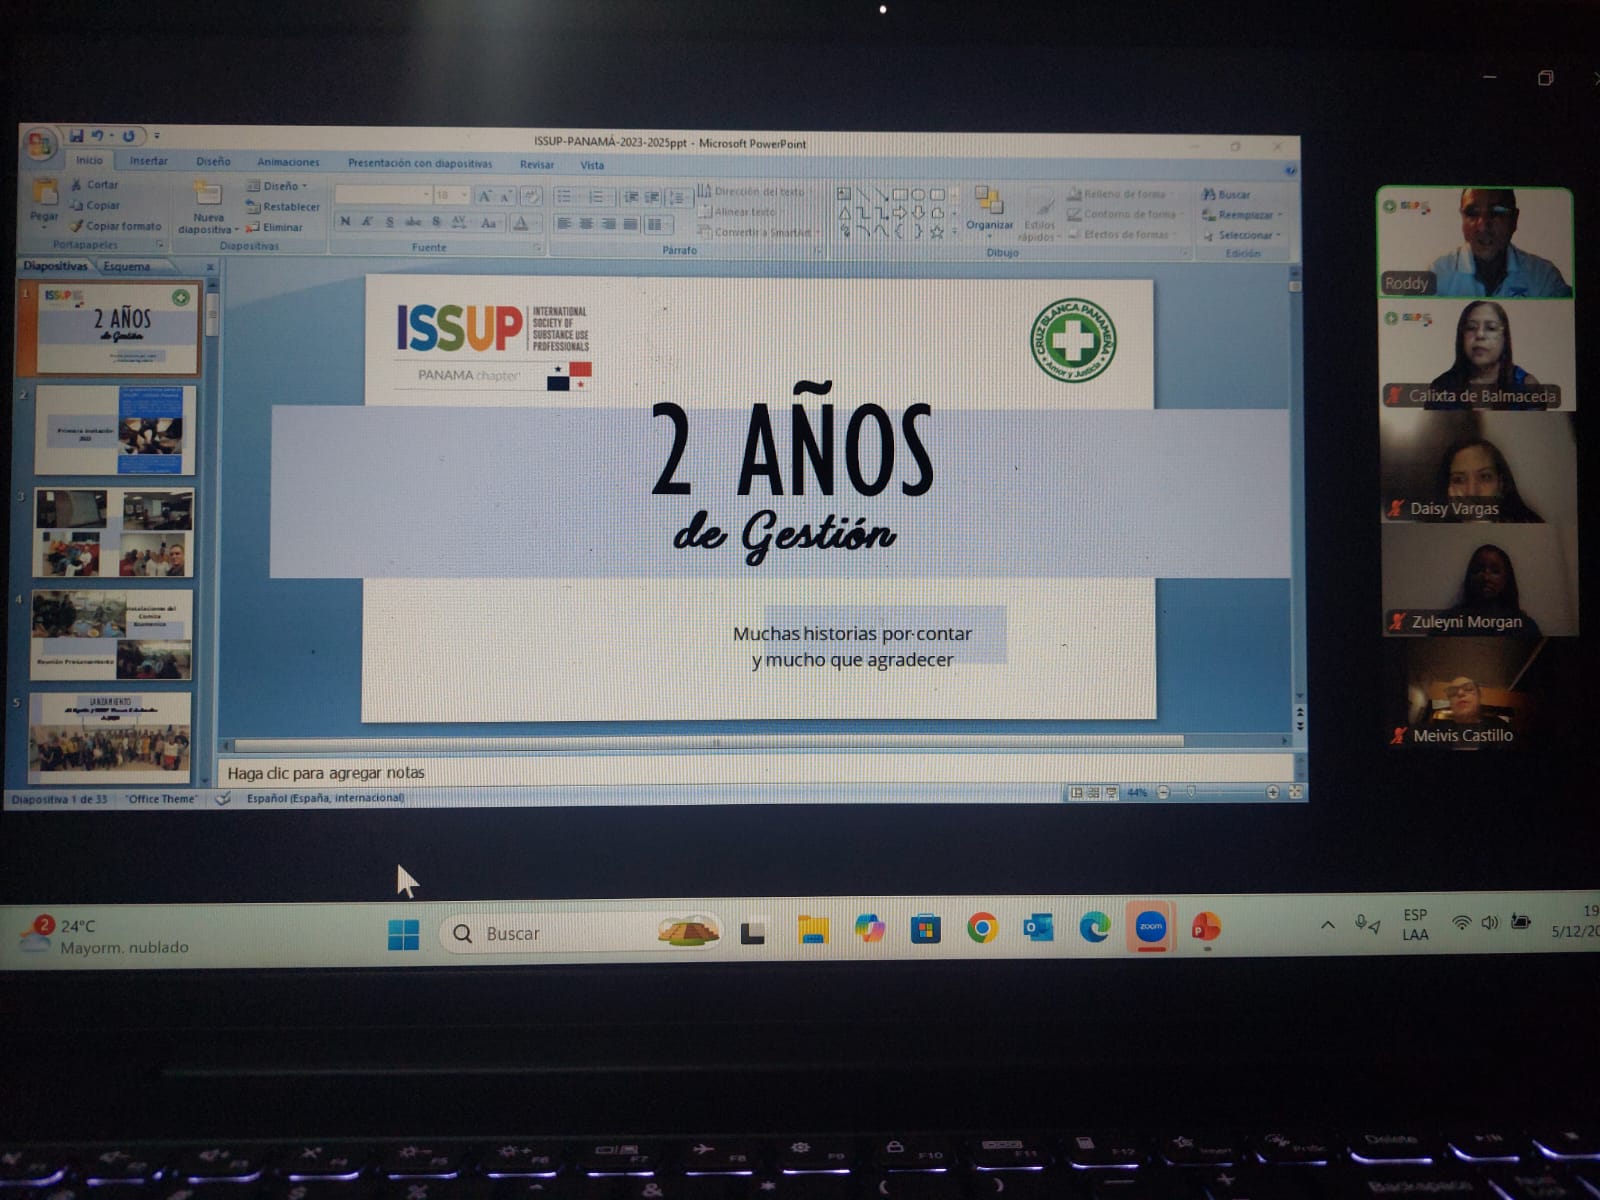Toggle underline (S) formatting
This screenshot has height=1200, width=1600.
[x=389, y=222]
